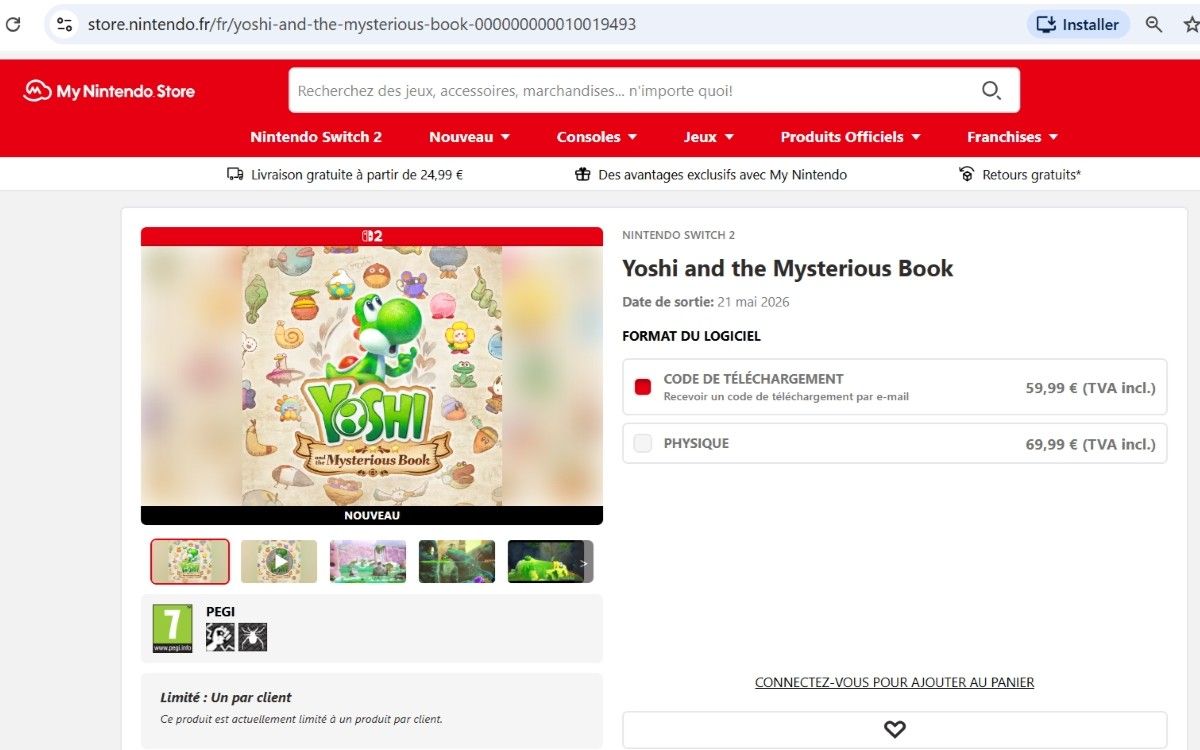
Task: Click the PEGI 7 age rating icon
Action: click(171, 626)
